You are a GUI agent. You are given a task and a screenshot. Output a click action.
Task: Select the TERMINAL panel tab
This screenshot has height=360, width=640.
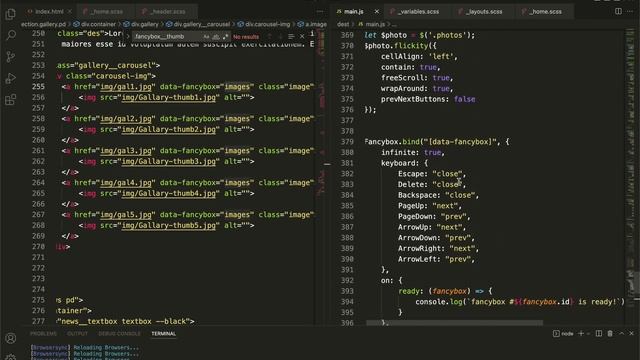(163, 333)
